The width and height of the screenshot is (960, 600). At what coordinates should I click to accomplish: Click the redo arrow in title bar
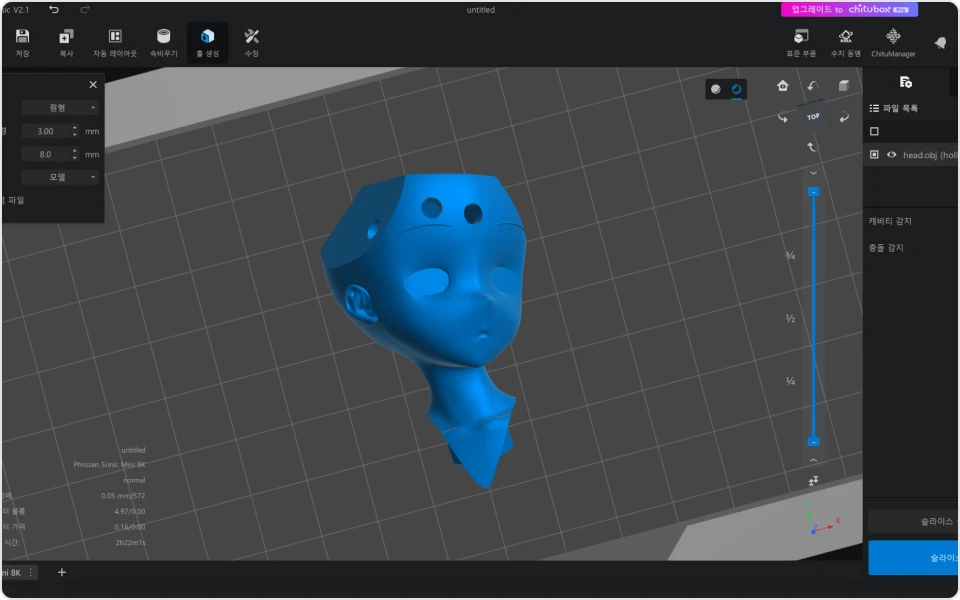[84, 9]
